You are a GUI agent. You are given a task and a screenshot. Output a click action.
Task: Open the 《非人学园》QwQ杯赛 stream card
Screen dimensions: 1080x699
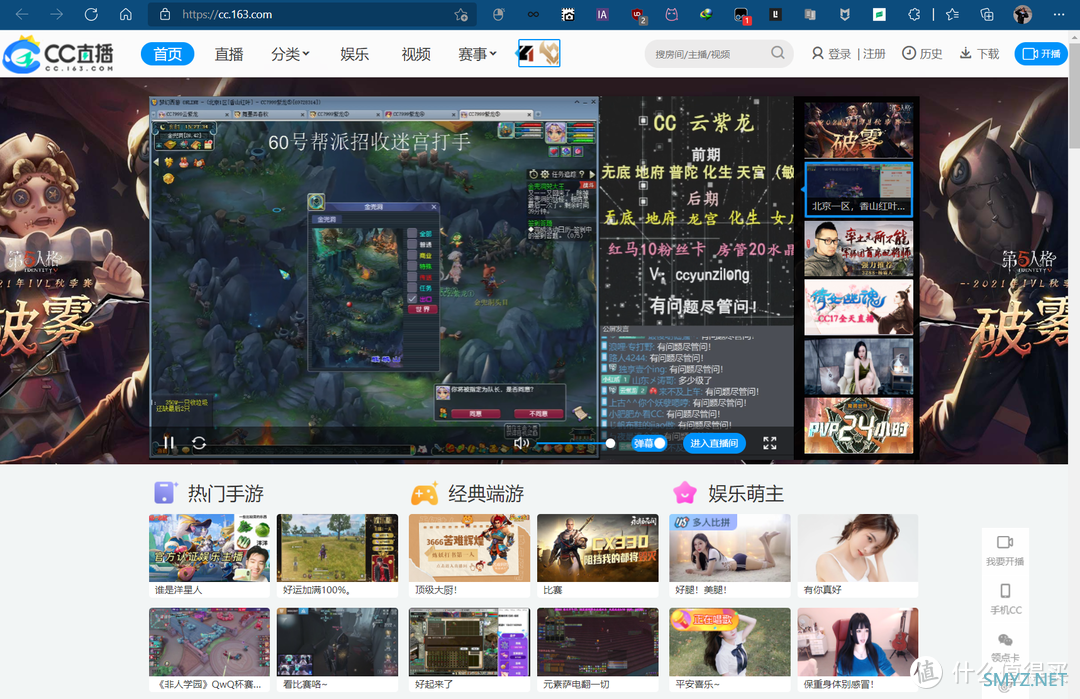[x=209, y=650]
